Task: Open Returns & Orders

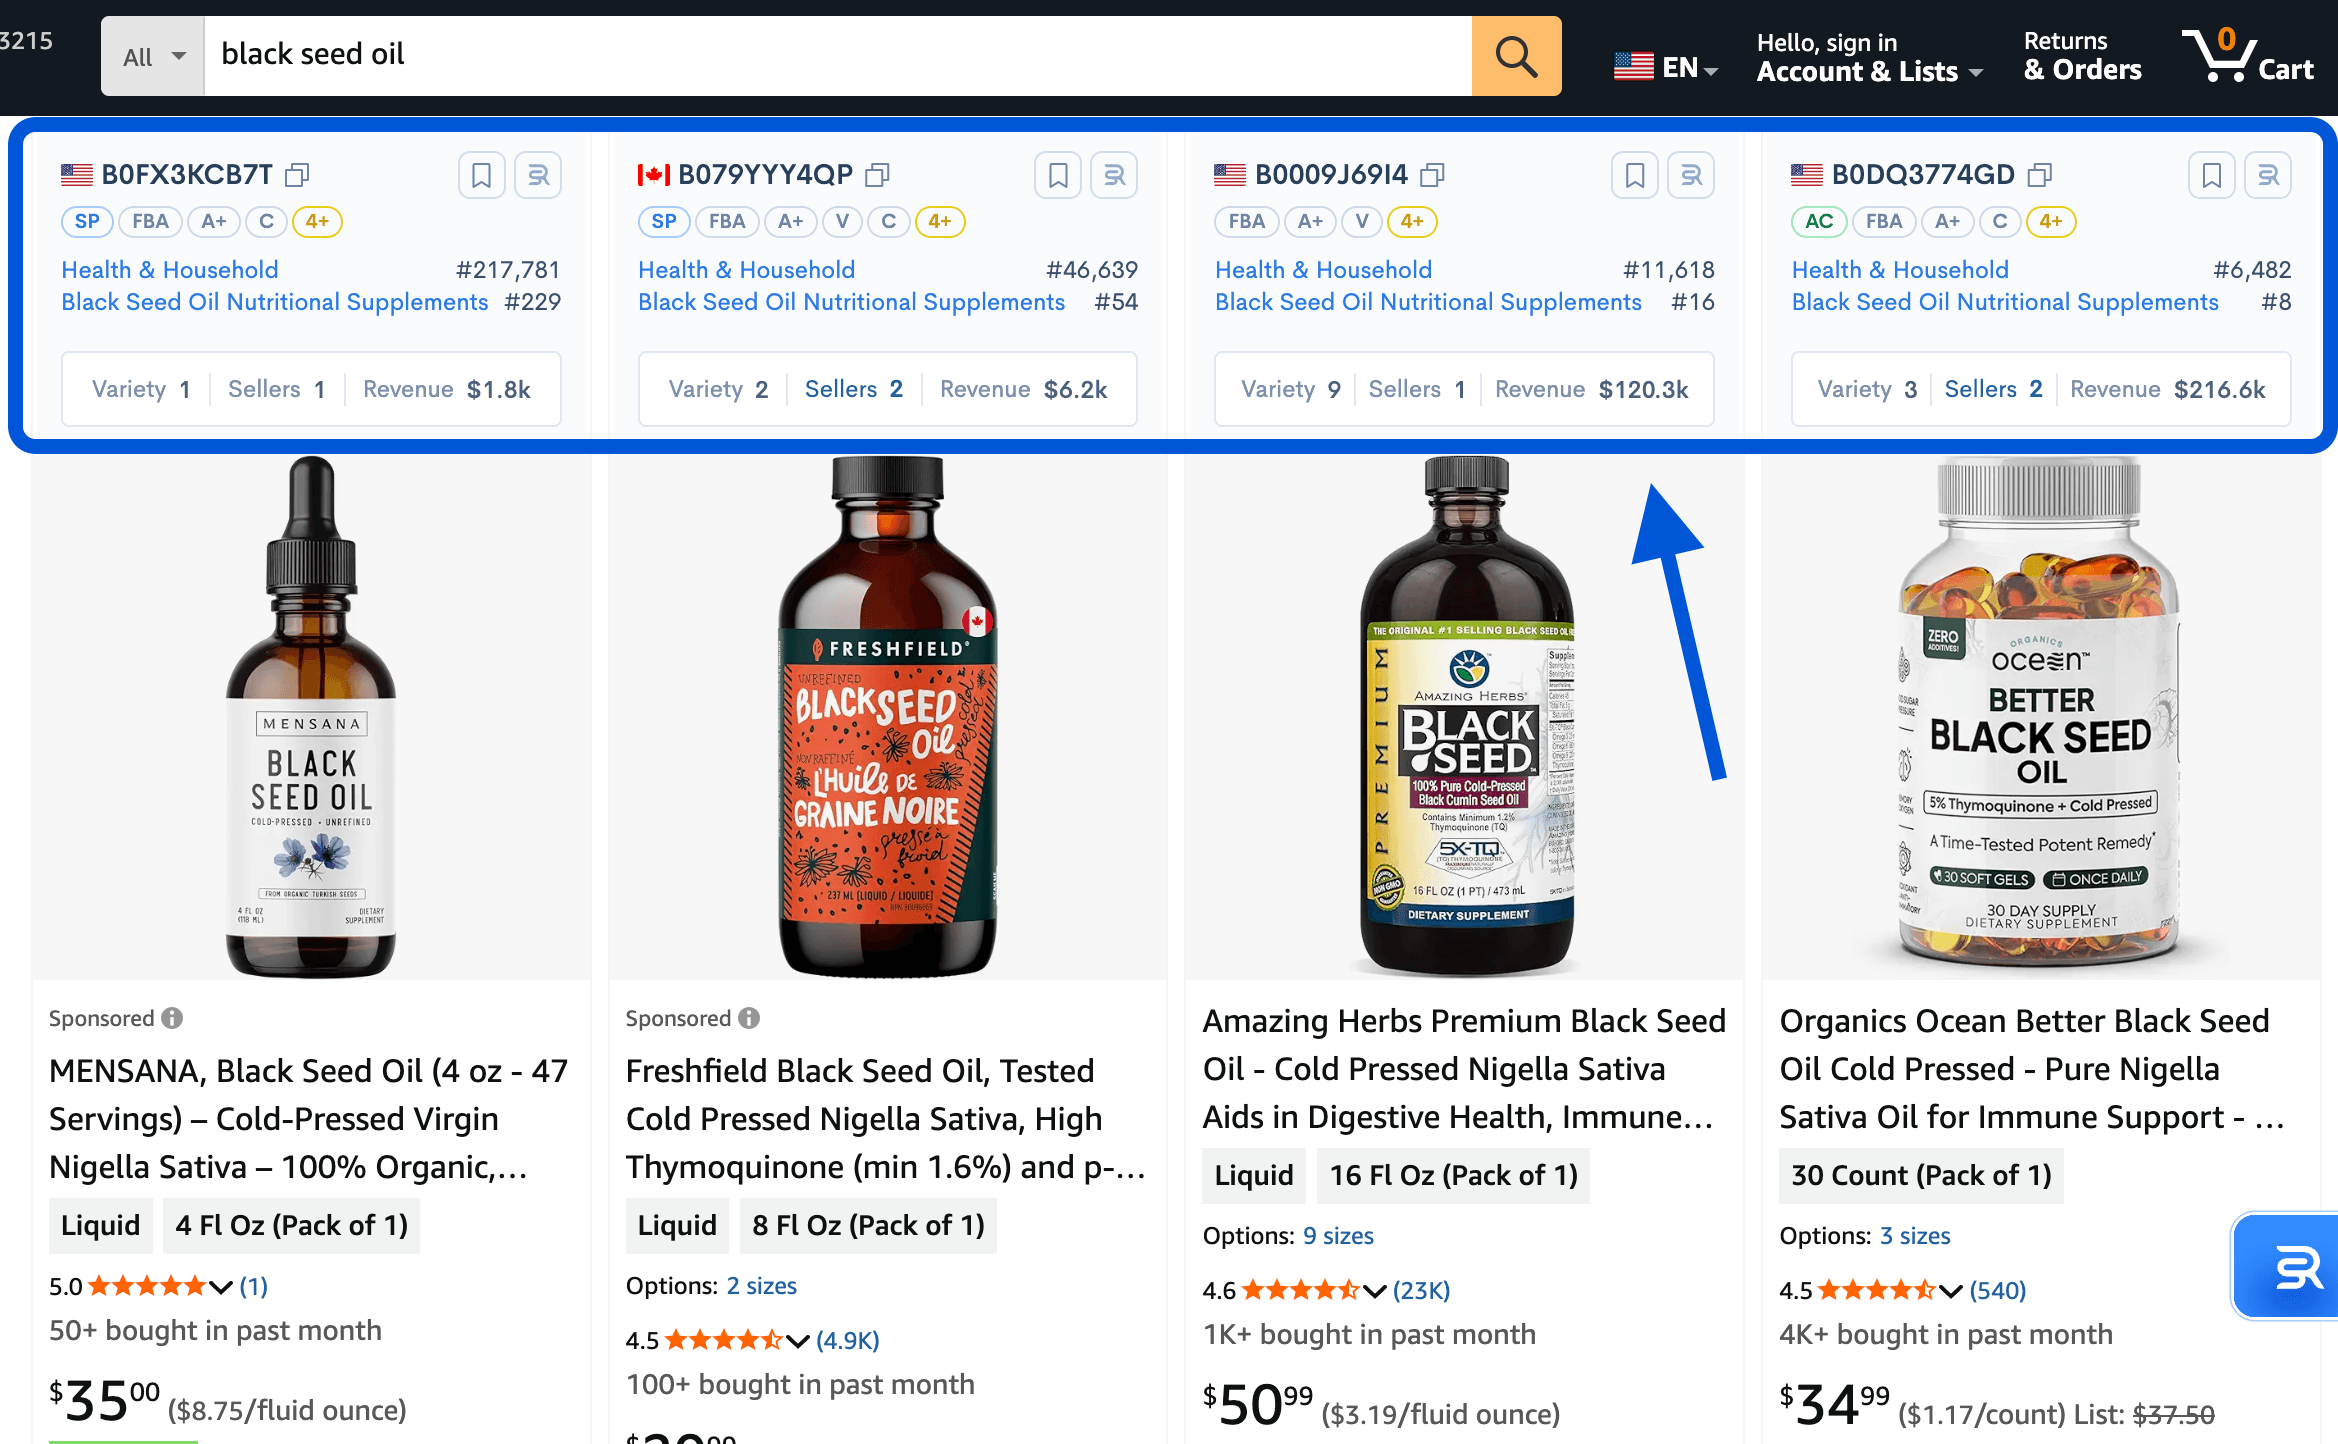Action: coord(2082,56)
